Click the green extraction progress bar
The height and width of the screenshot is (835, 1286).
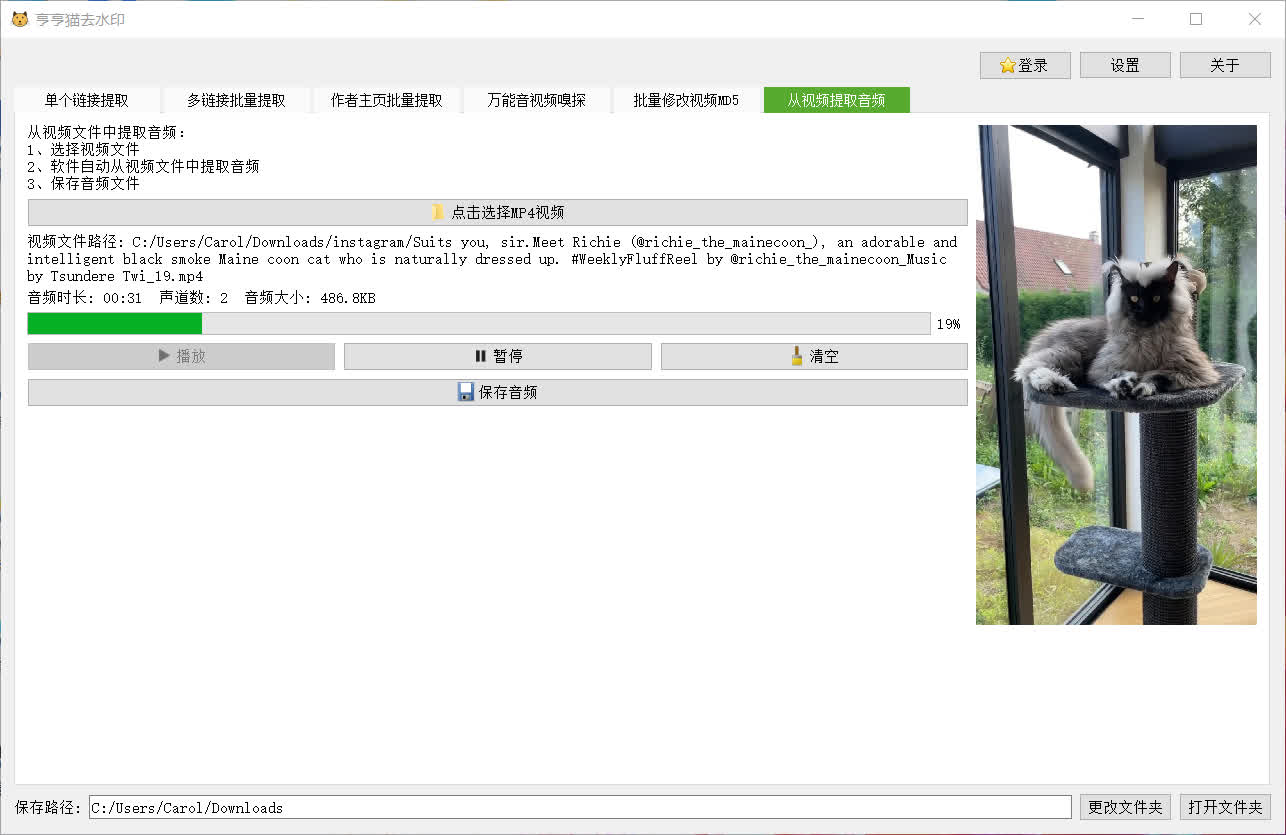pos(115,323)
